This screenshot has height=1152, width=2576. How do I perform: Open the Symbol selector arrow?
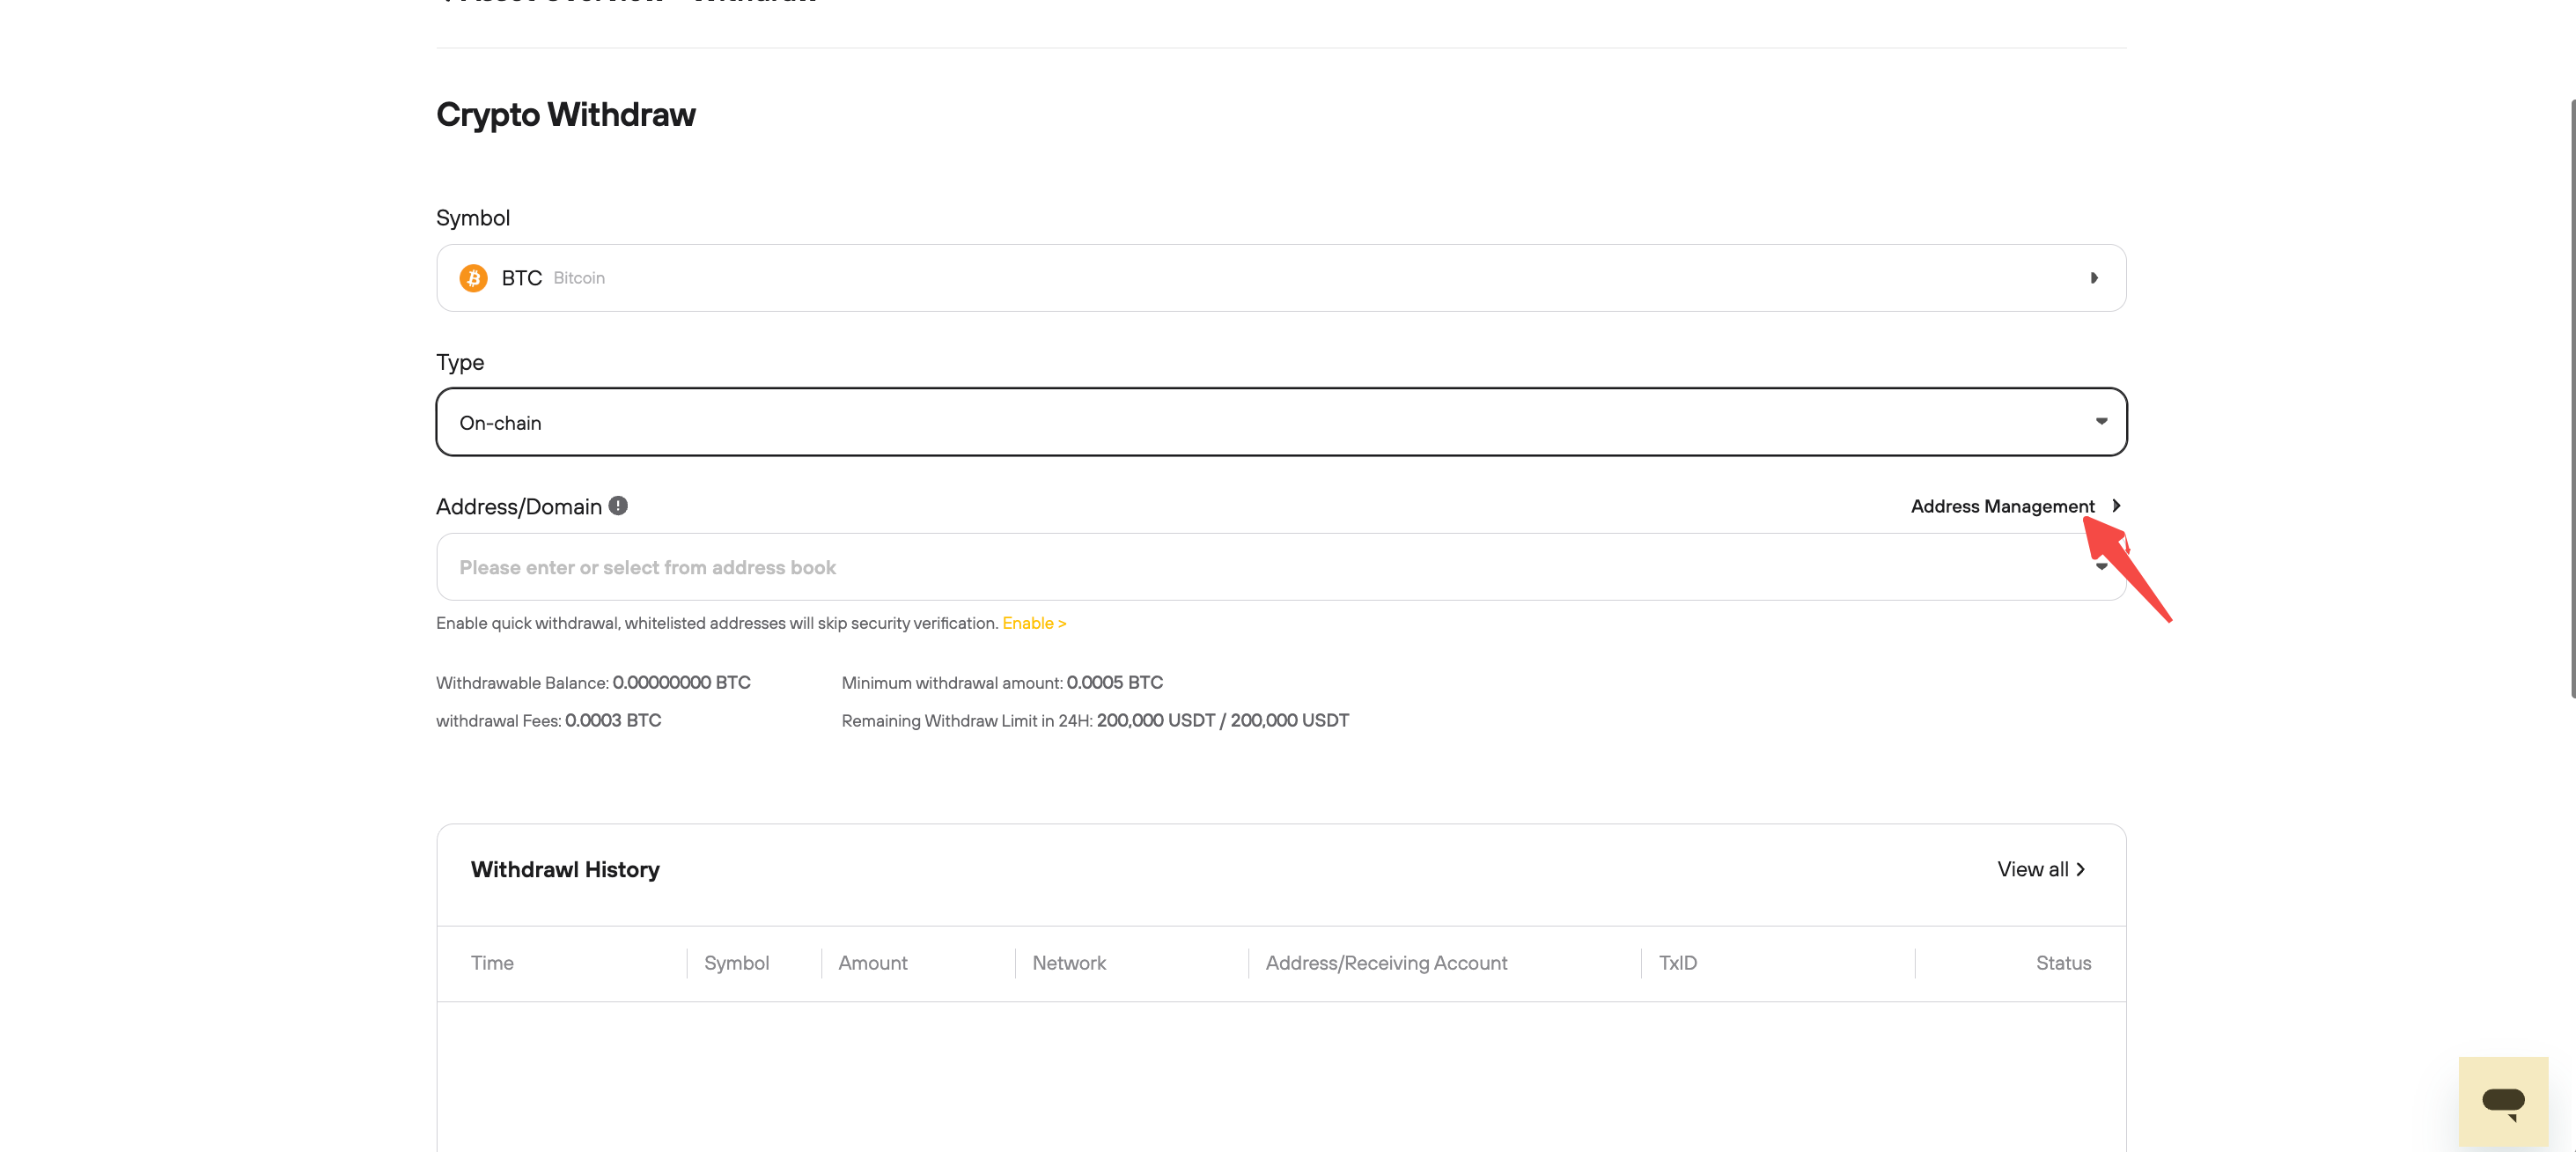[x=2093, y=278]
